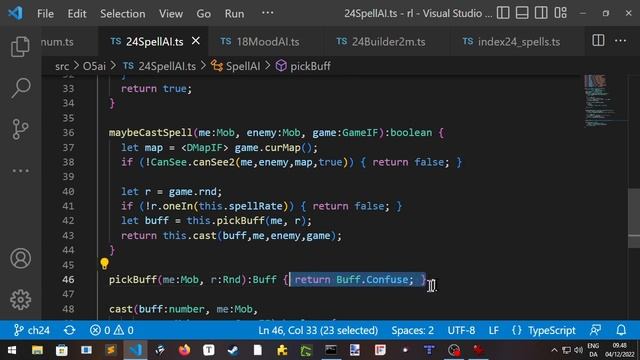640x360 pixels.
Task: Open Customize Layout button
Action: click(560, 13)
